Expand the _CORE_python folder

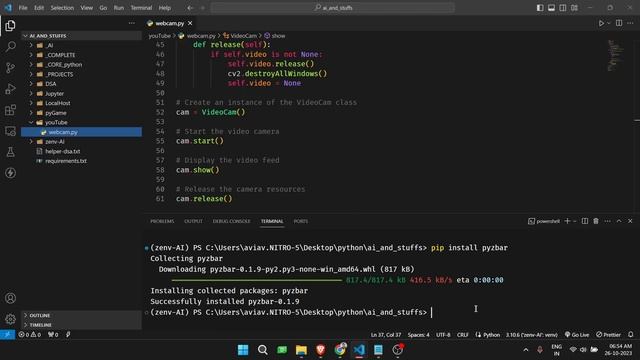[x=31, y=64]
